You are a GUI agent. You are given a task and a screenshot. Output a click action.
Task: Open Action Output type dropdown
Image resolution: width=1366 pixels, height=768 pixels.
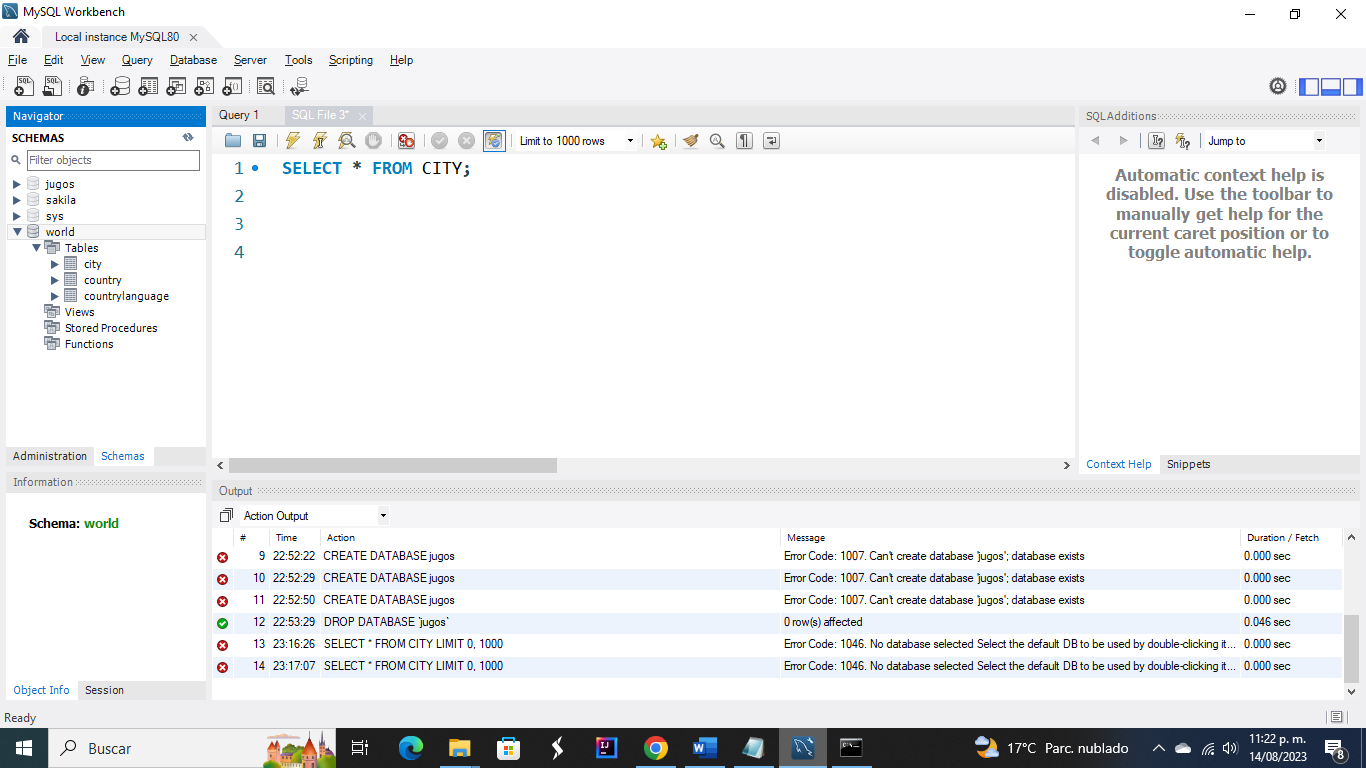383,516
